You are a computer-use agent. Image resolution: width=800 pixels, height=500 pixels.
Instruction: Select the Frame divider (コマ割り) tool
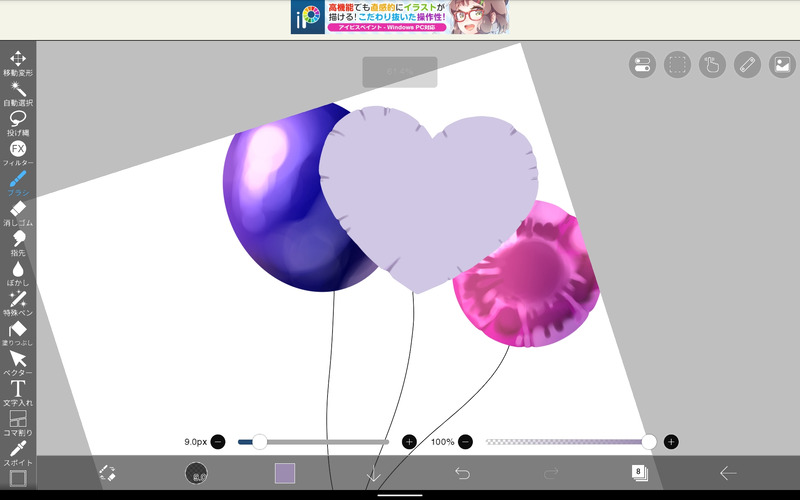pyautogui.click(x=18, y=423)
